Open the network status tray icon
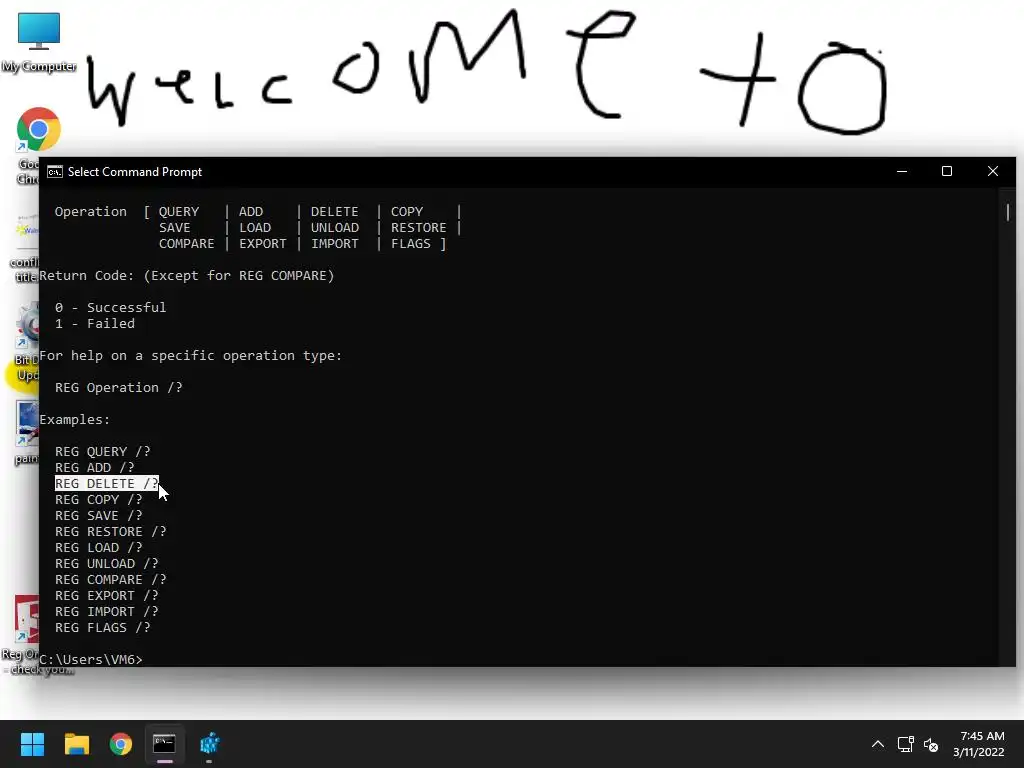This screenshot has height=768, width=1024. (905, 744)
